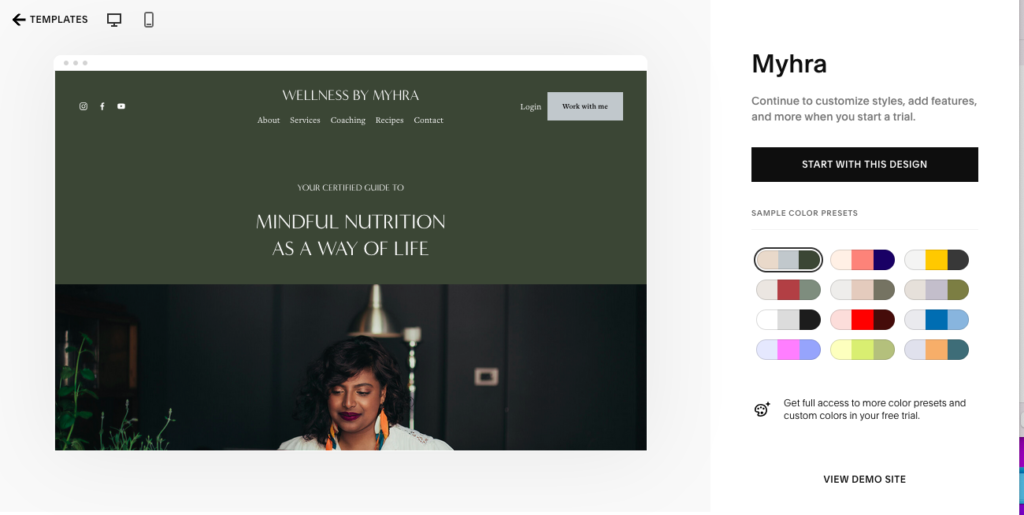The width and height of the screenshot is (1024, 515).
Task: Choose the white, blue and light blue preset
Action: [936, 320]
